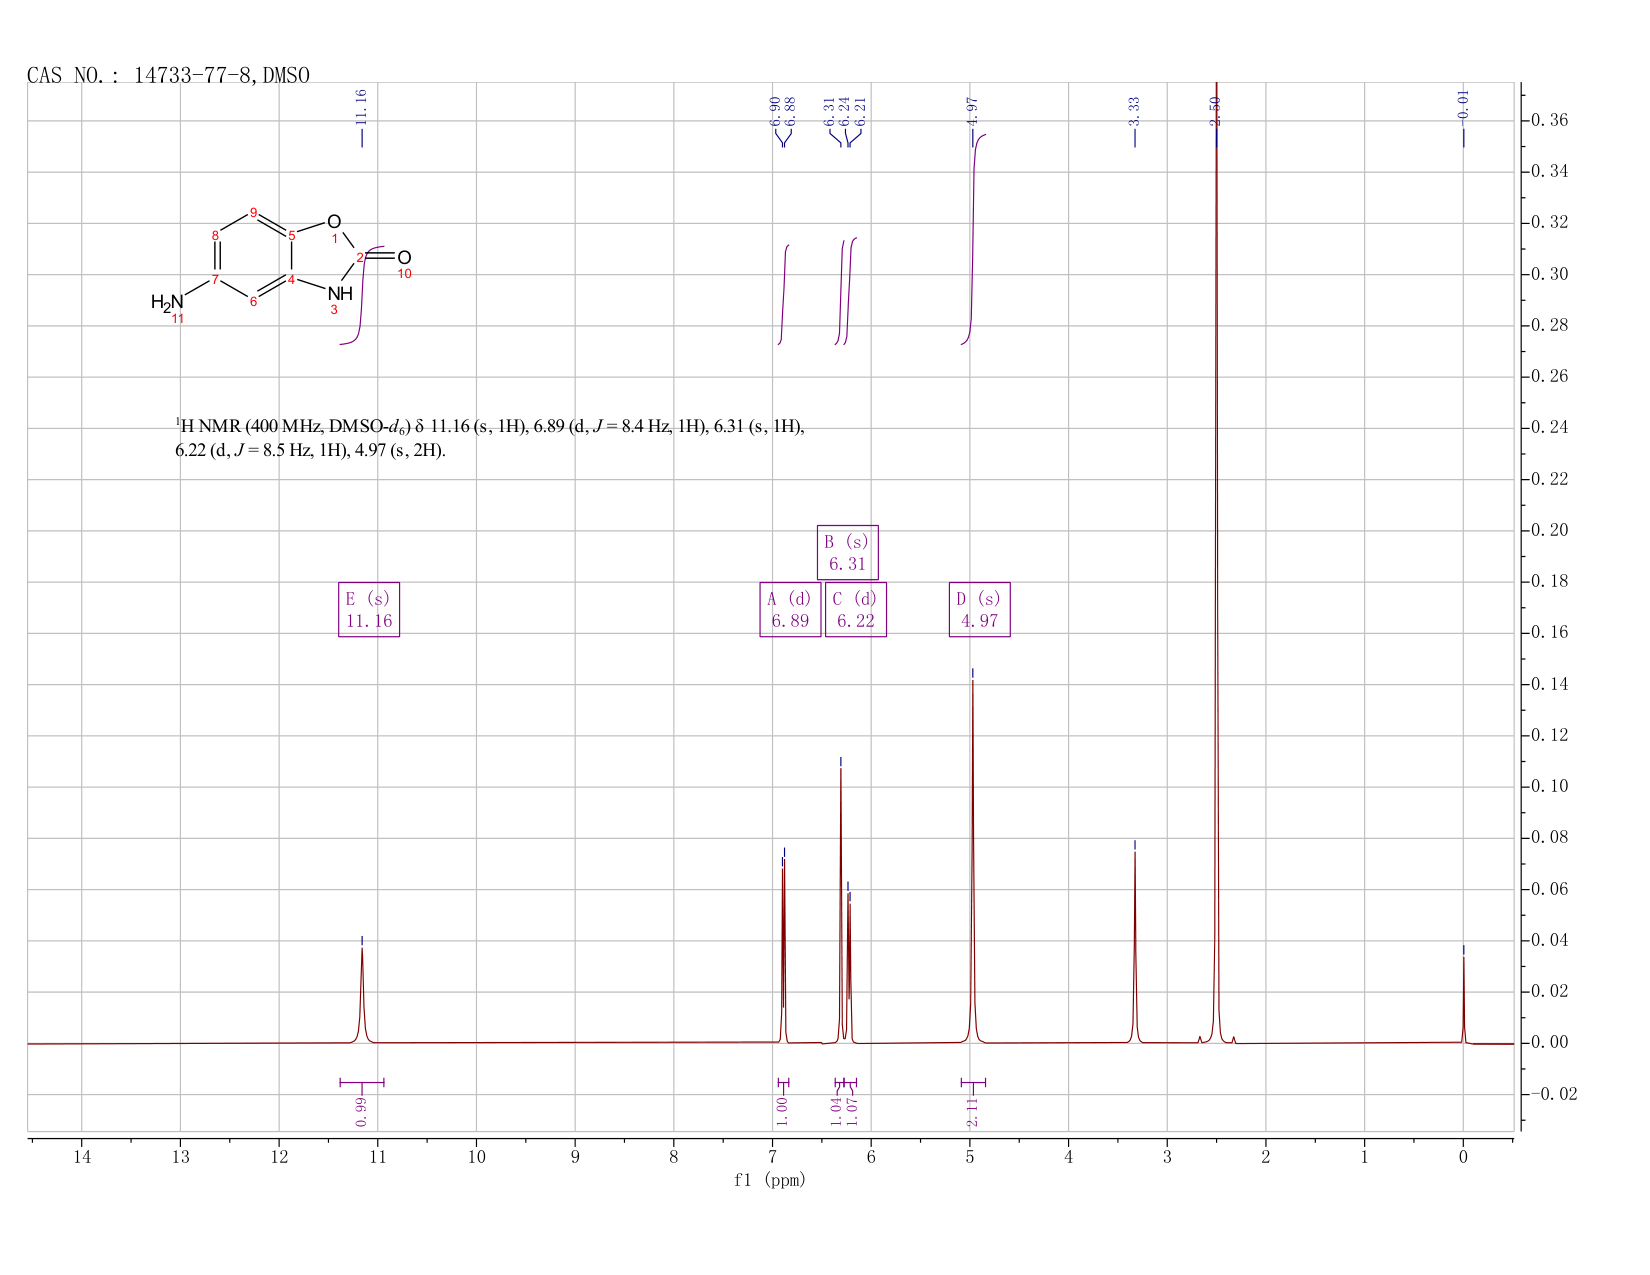
Task: Click the CAS NO. title text
Action: [168, 76]
